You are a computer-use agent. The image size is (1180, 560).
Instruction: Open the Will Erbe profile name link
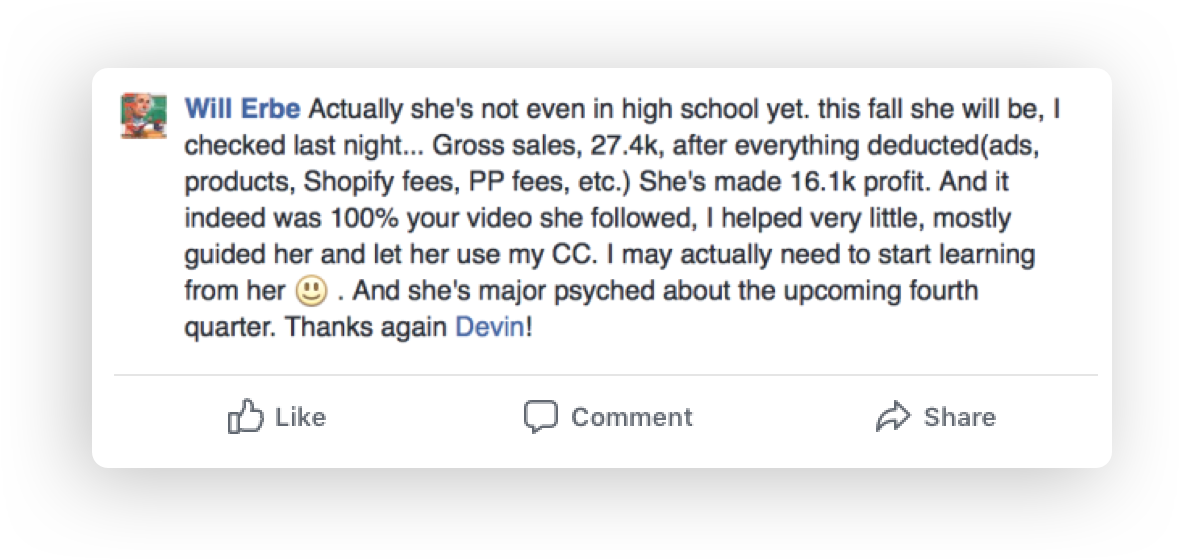(x=242, y=110)
